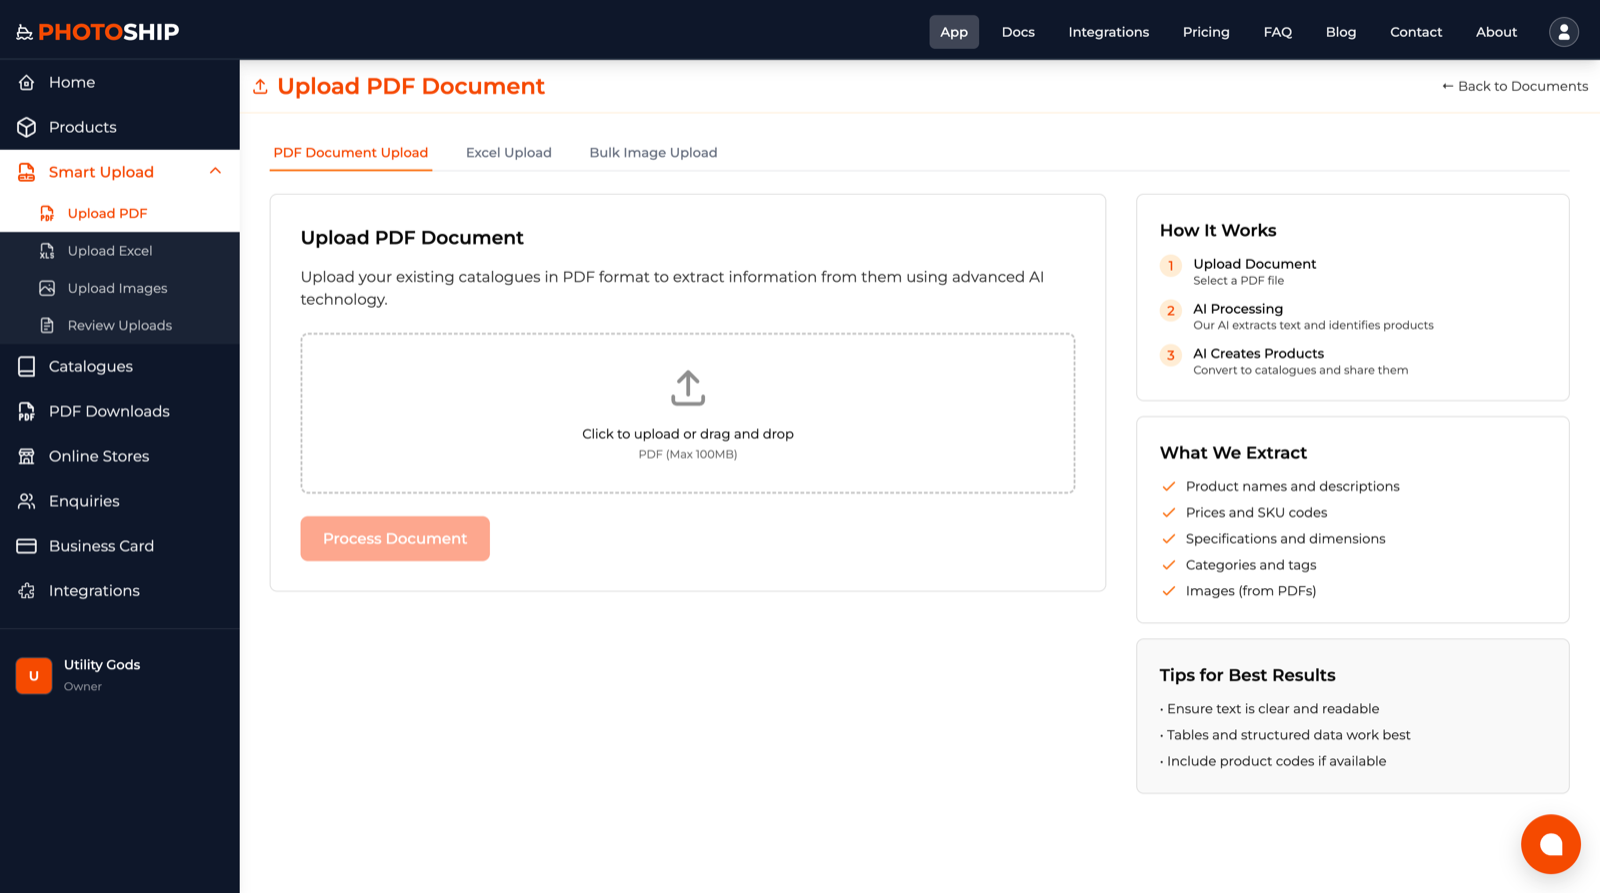The height and width of the screenshot is (893, 1600).
Task: Click the PhotoShip logo
Action: (98, 32)
